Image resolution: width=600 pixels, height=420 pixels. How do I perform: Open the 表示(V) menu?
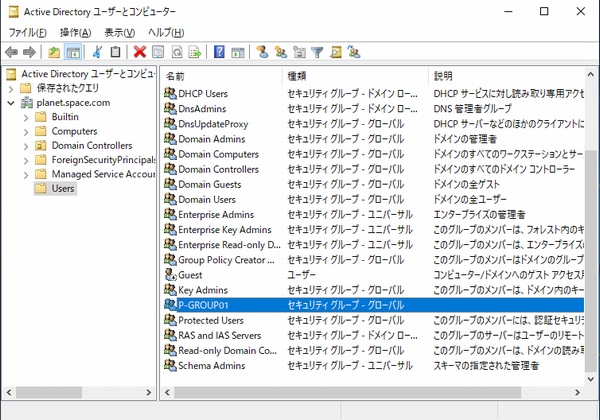point(120,33)
